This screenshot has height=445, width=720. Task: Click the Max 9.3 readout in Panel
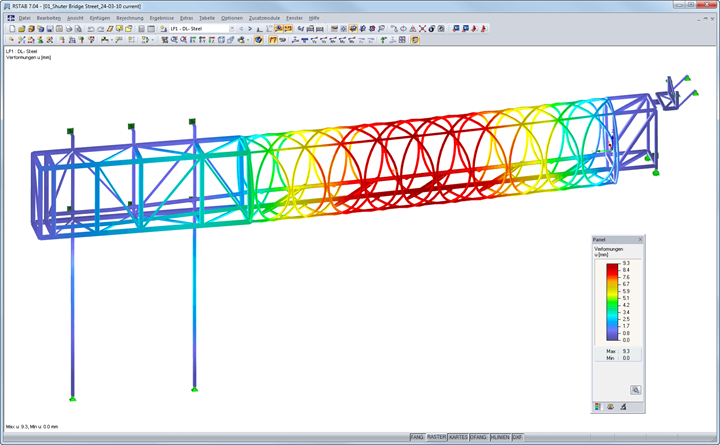click(x=618, y=351)
